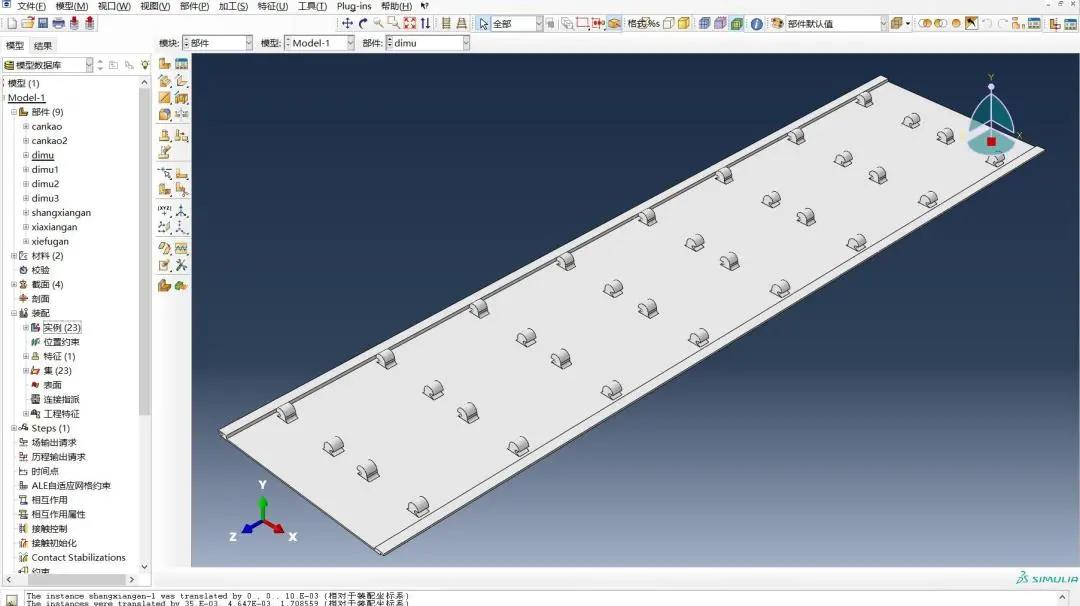Click the Print icon in toolbar
Viewport: 1080px width, 606px height.
point(58,23)
